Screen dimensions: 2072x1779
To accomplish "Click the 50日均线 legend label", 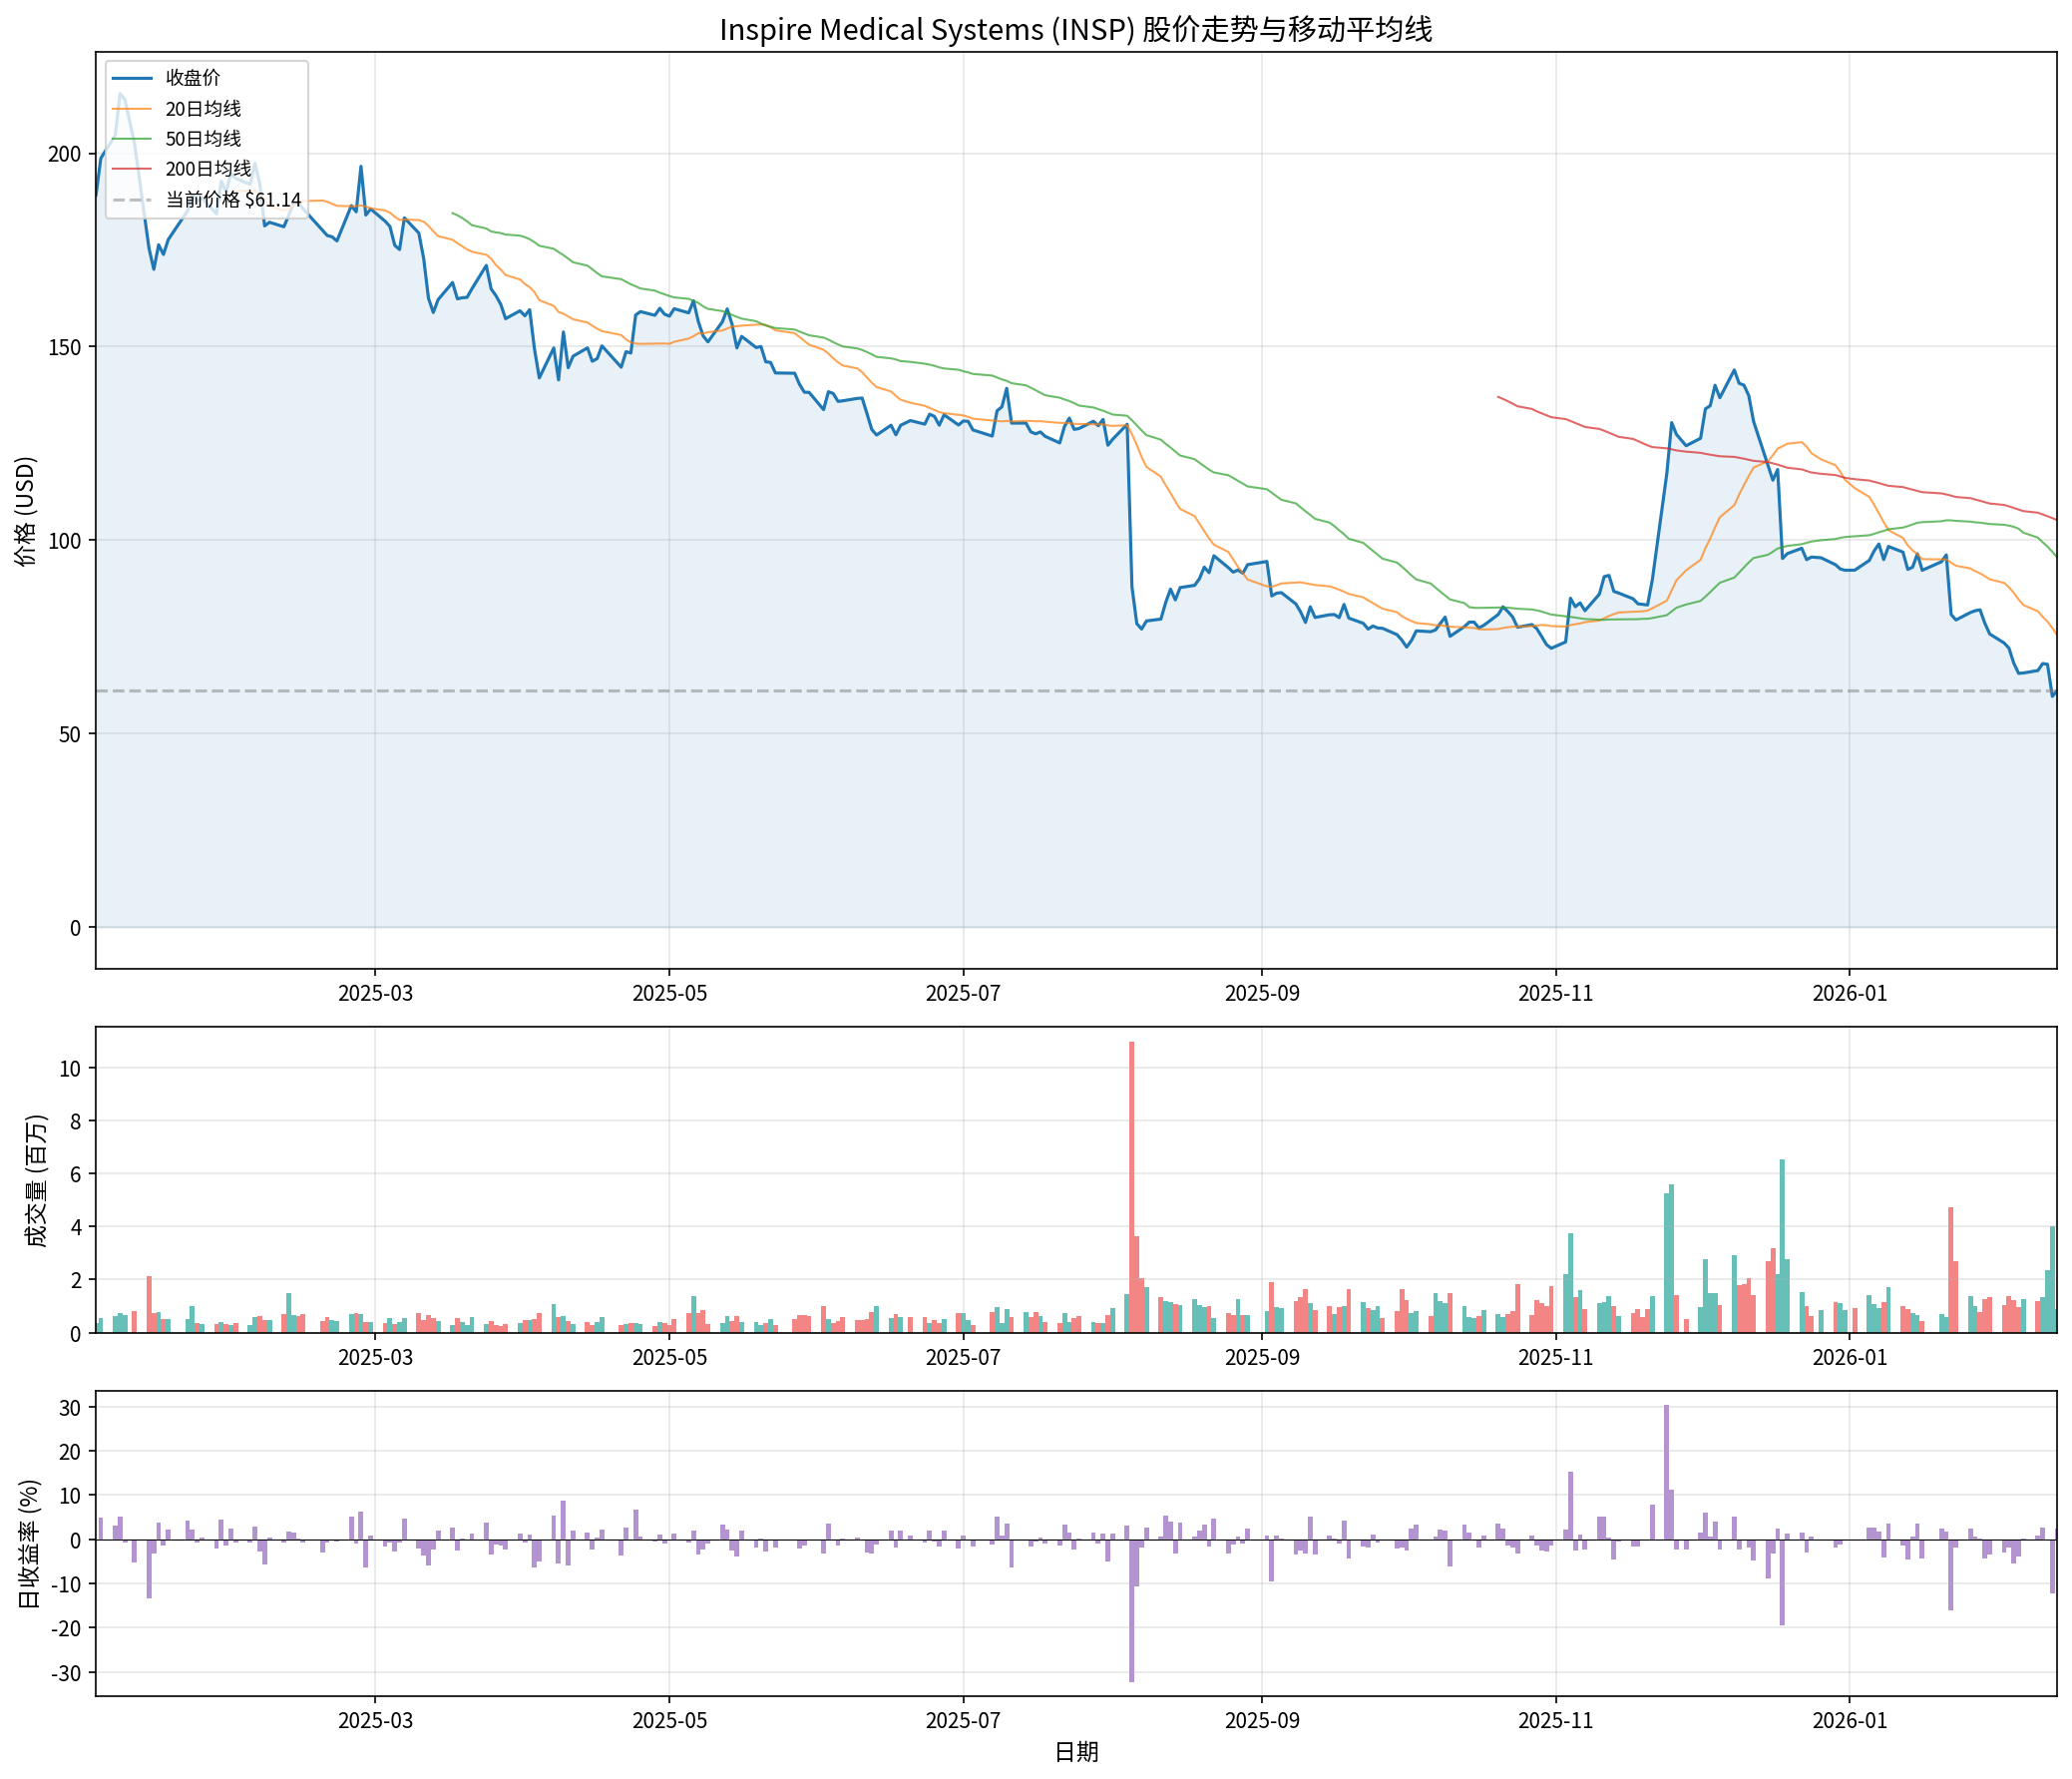I will pos(203,139).
